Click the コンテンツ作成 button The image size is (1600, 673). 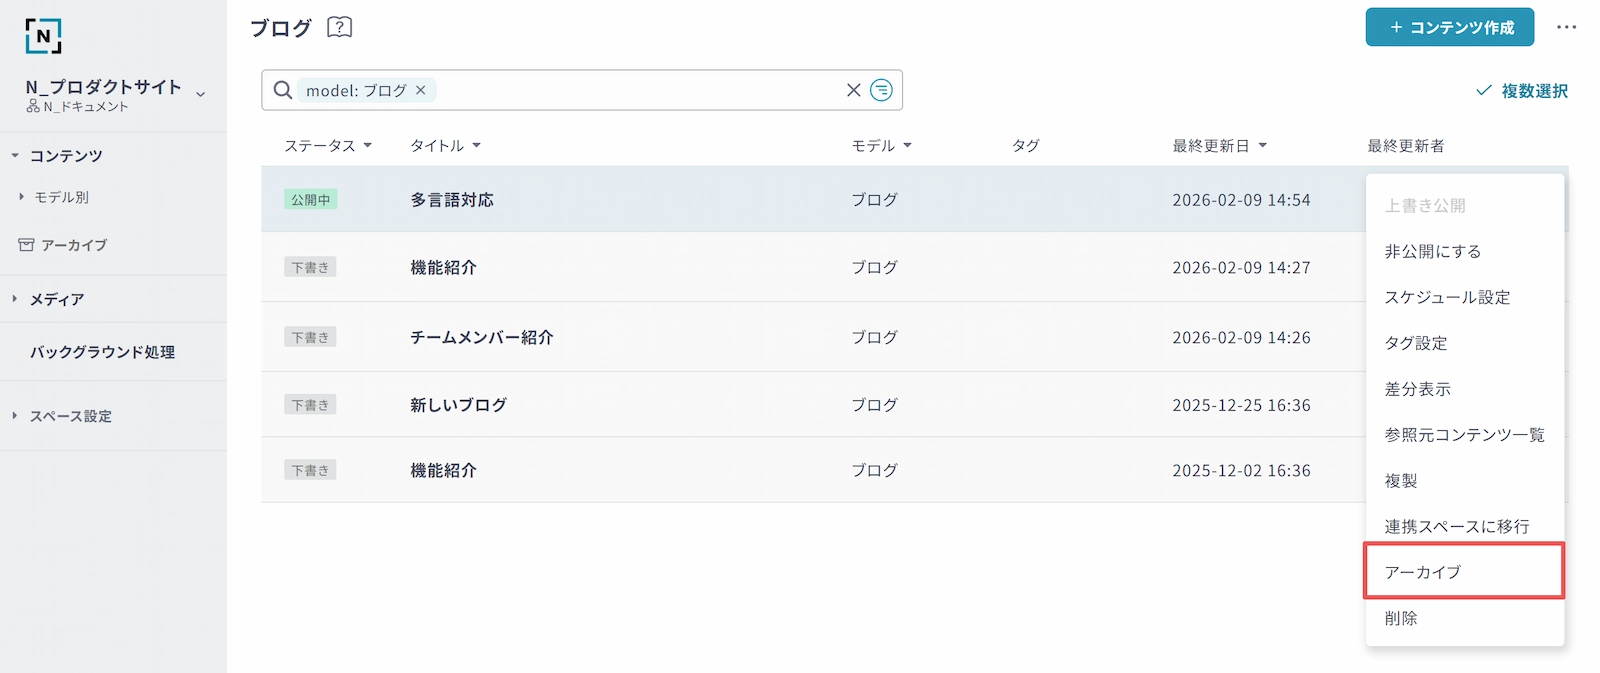[1449, 27]
